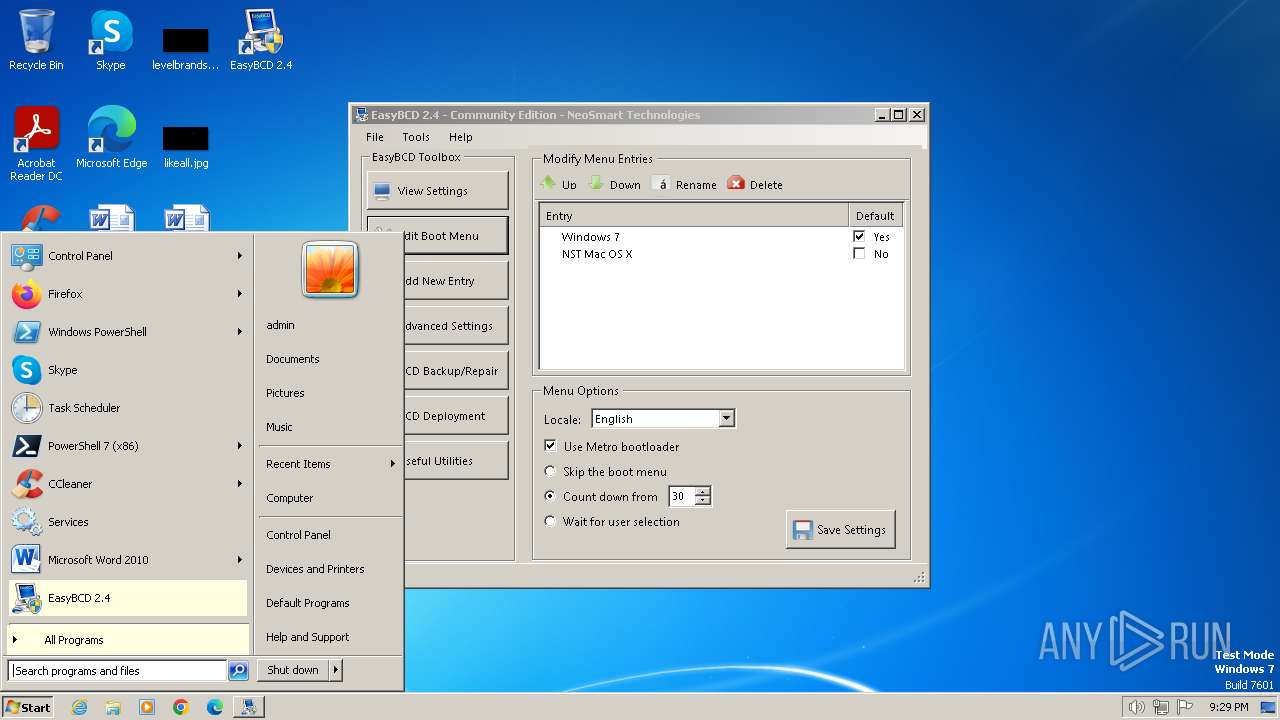Screen dimensions: 1280x720
Task: Select NST Mac OS X entry row
Action: pos(720,254)
